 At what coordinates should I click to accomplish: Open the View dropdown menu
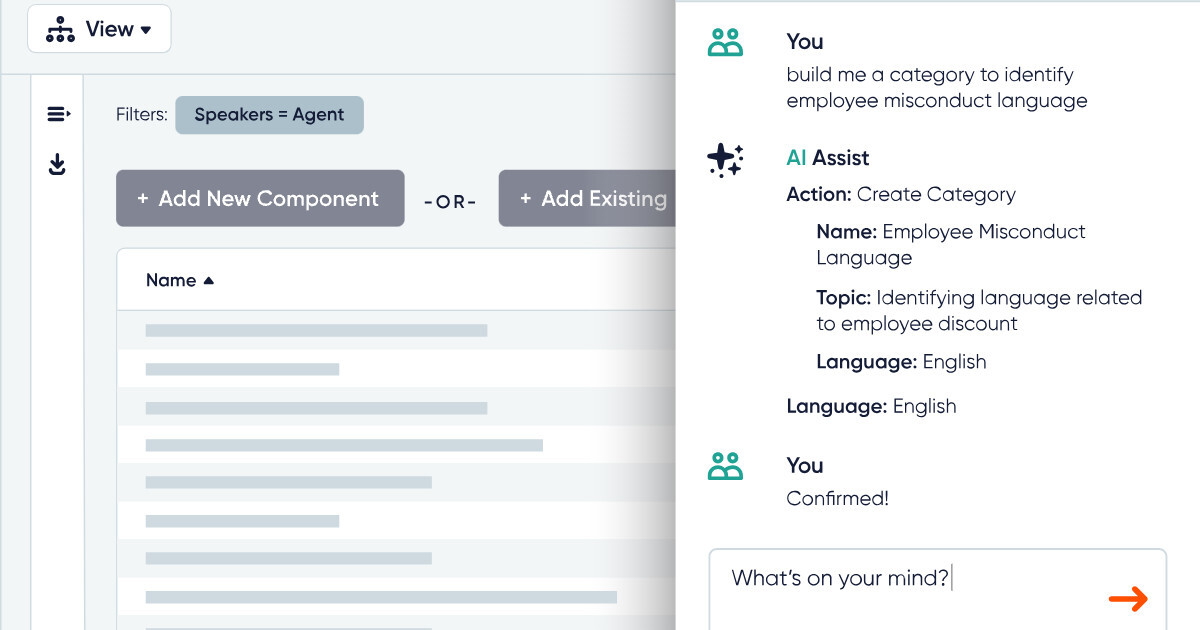pyautogui.click(x=99, y=29)
